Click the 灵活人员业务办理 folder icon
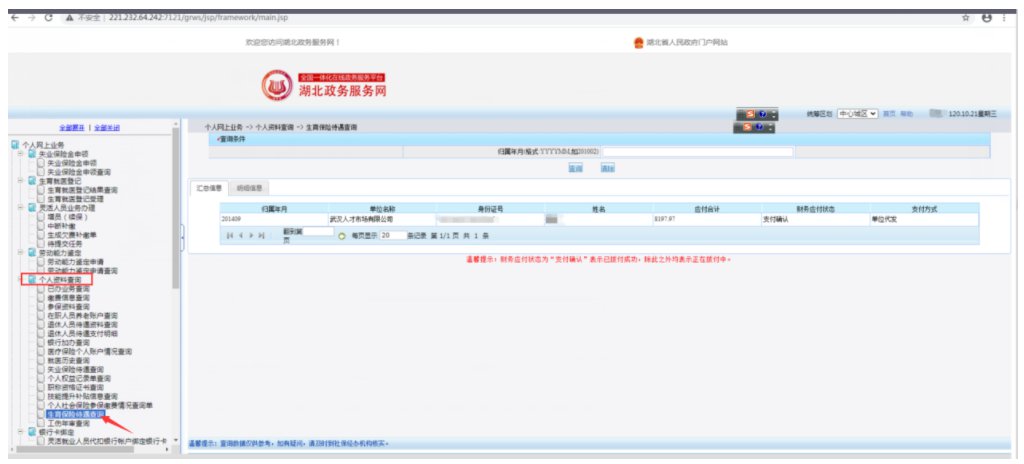 (x=32, y=208)
